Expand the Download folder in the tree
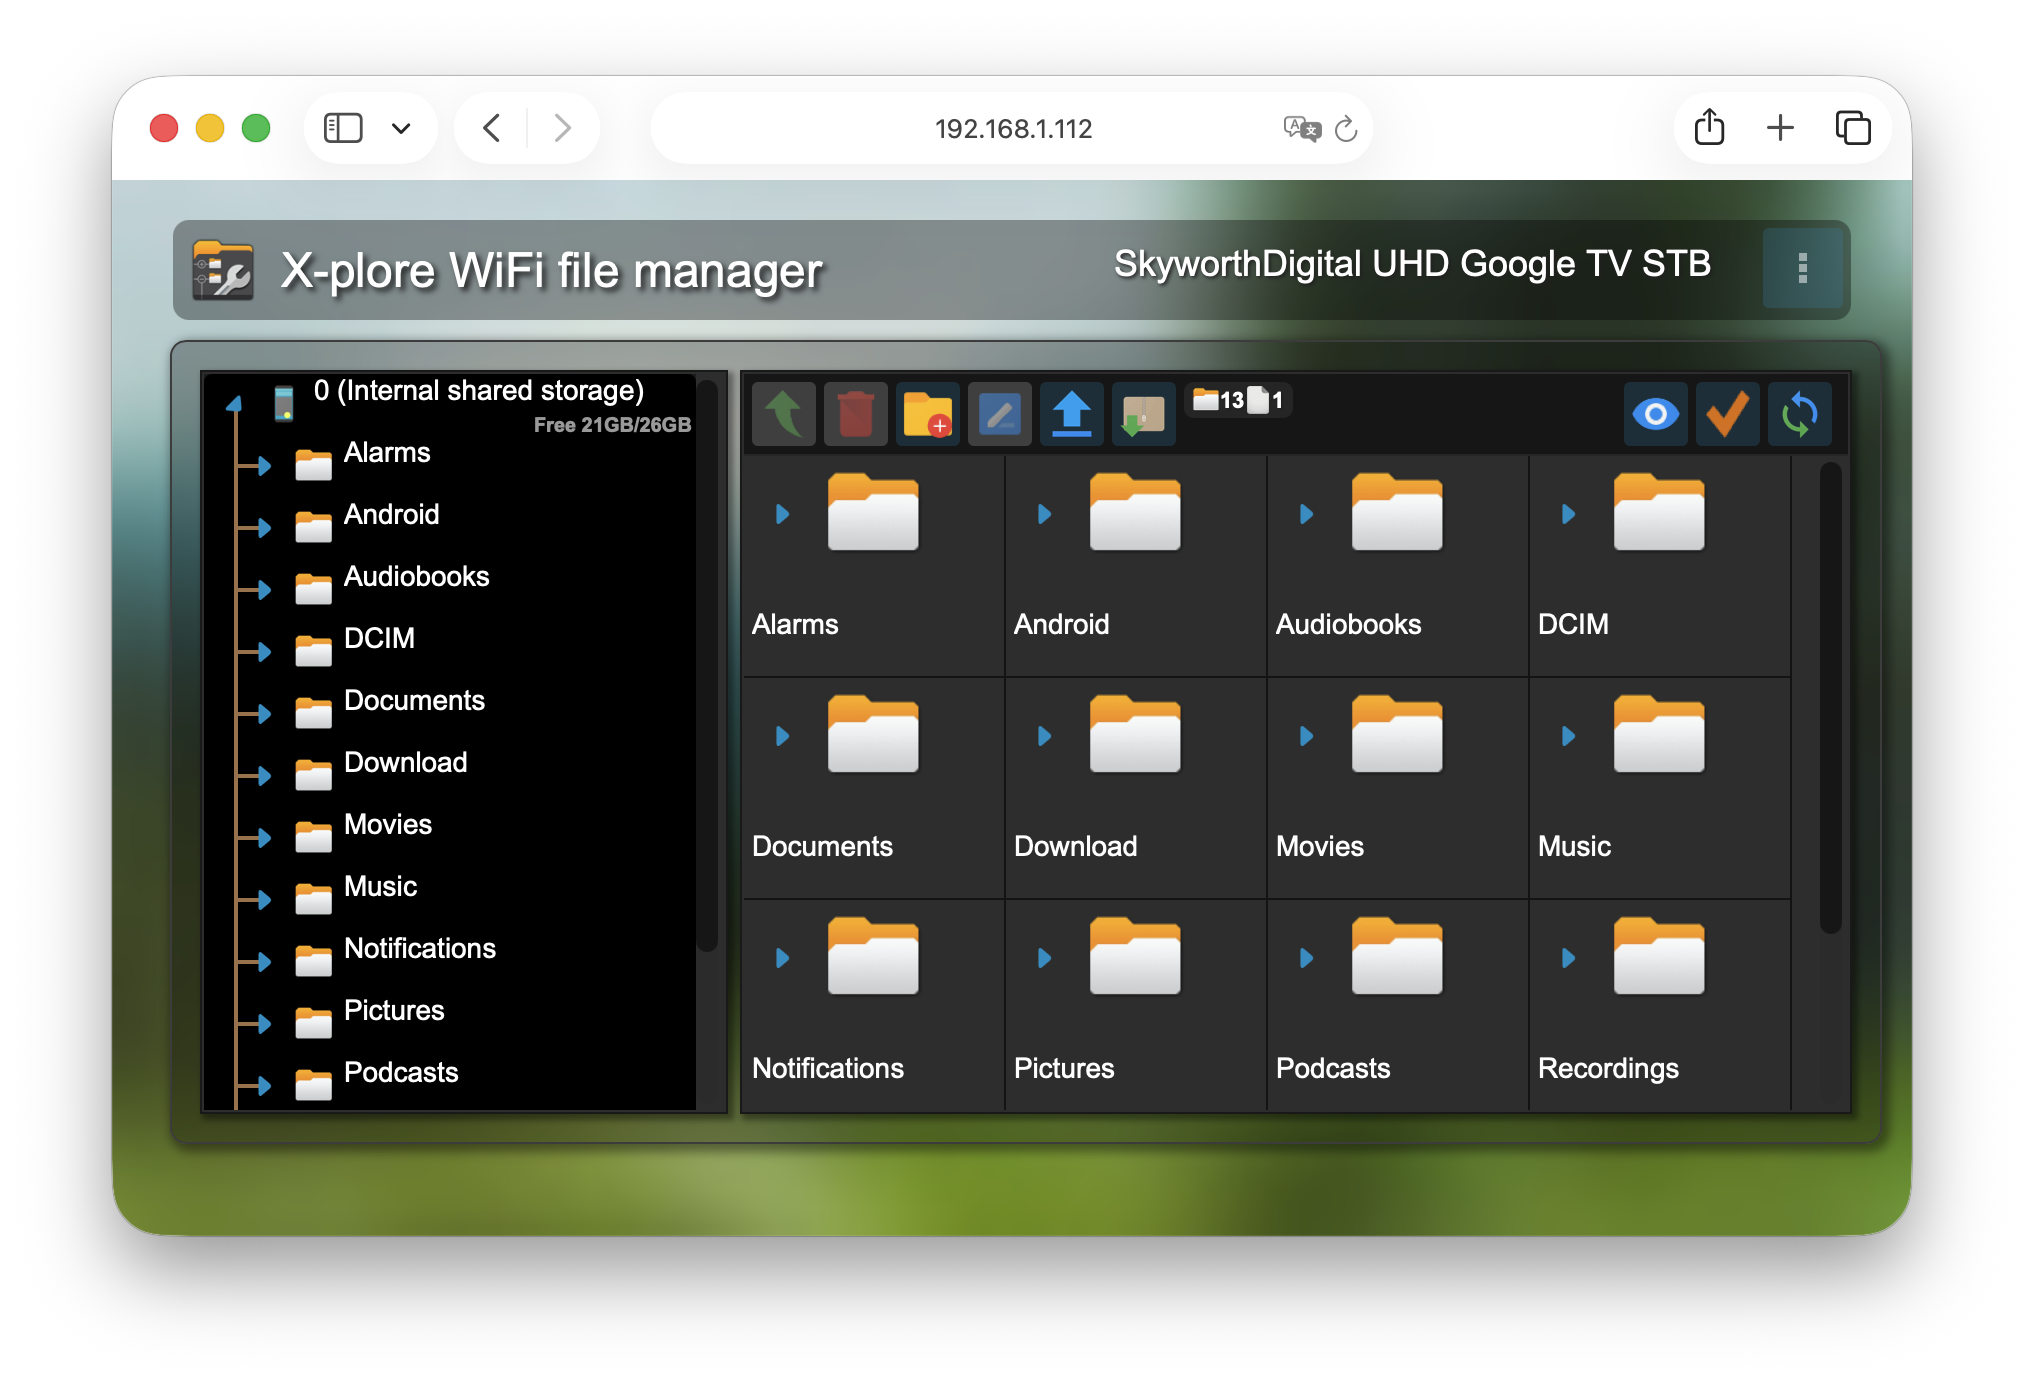This screenshot has height=1384, width=2024. [263, 775]
